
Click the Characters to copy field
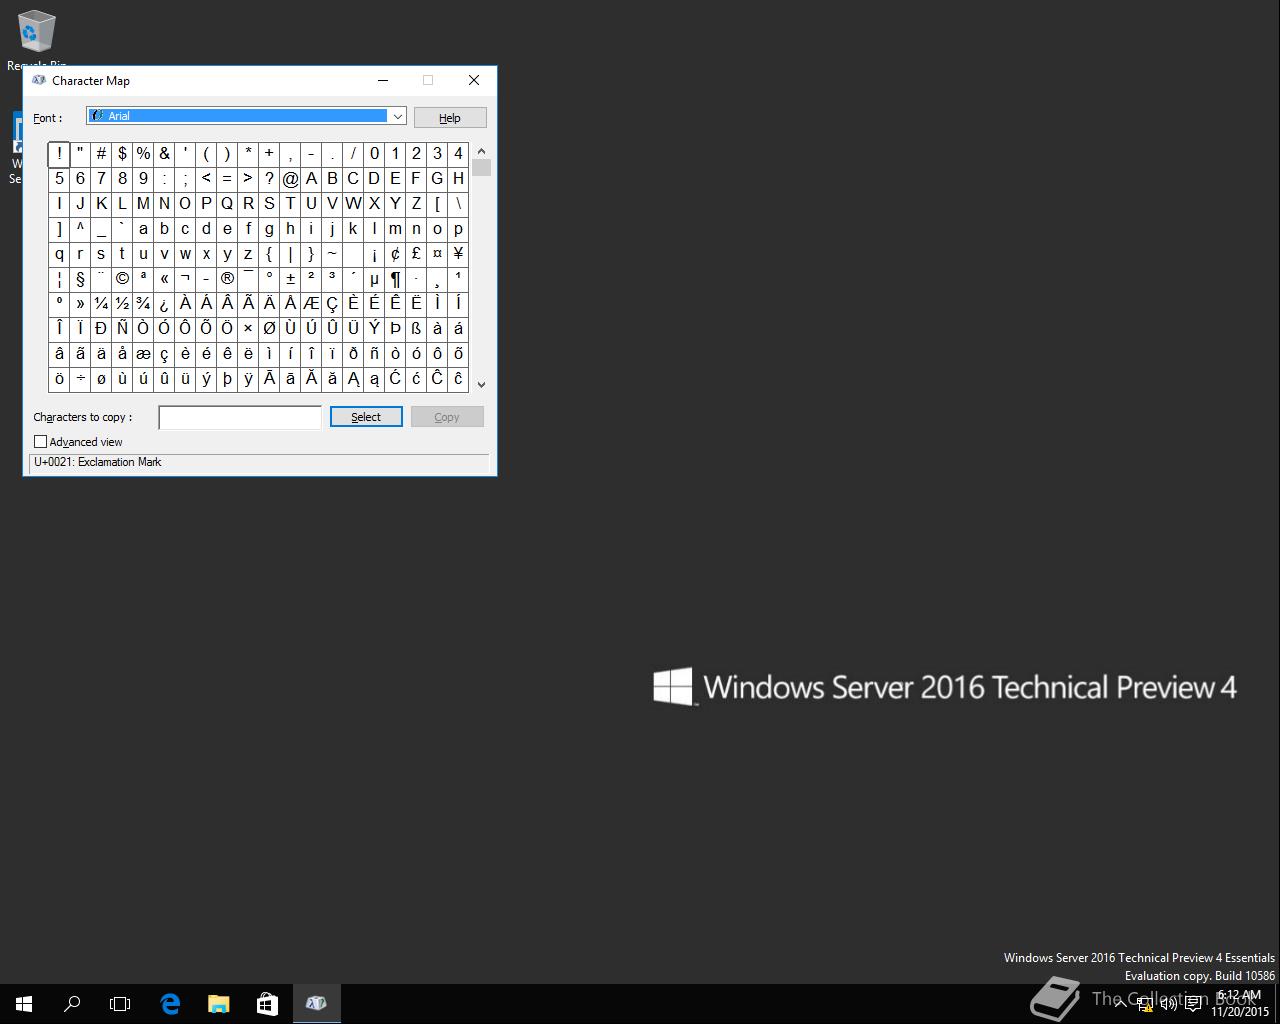tap(240, 417)
